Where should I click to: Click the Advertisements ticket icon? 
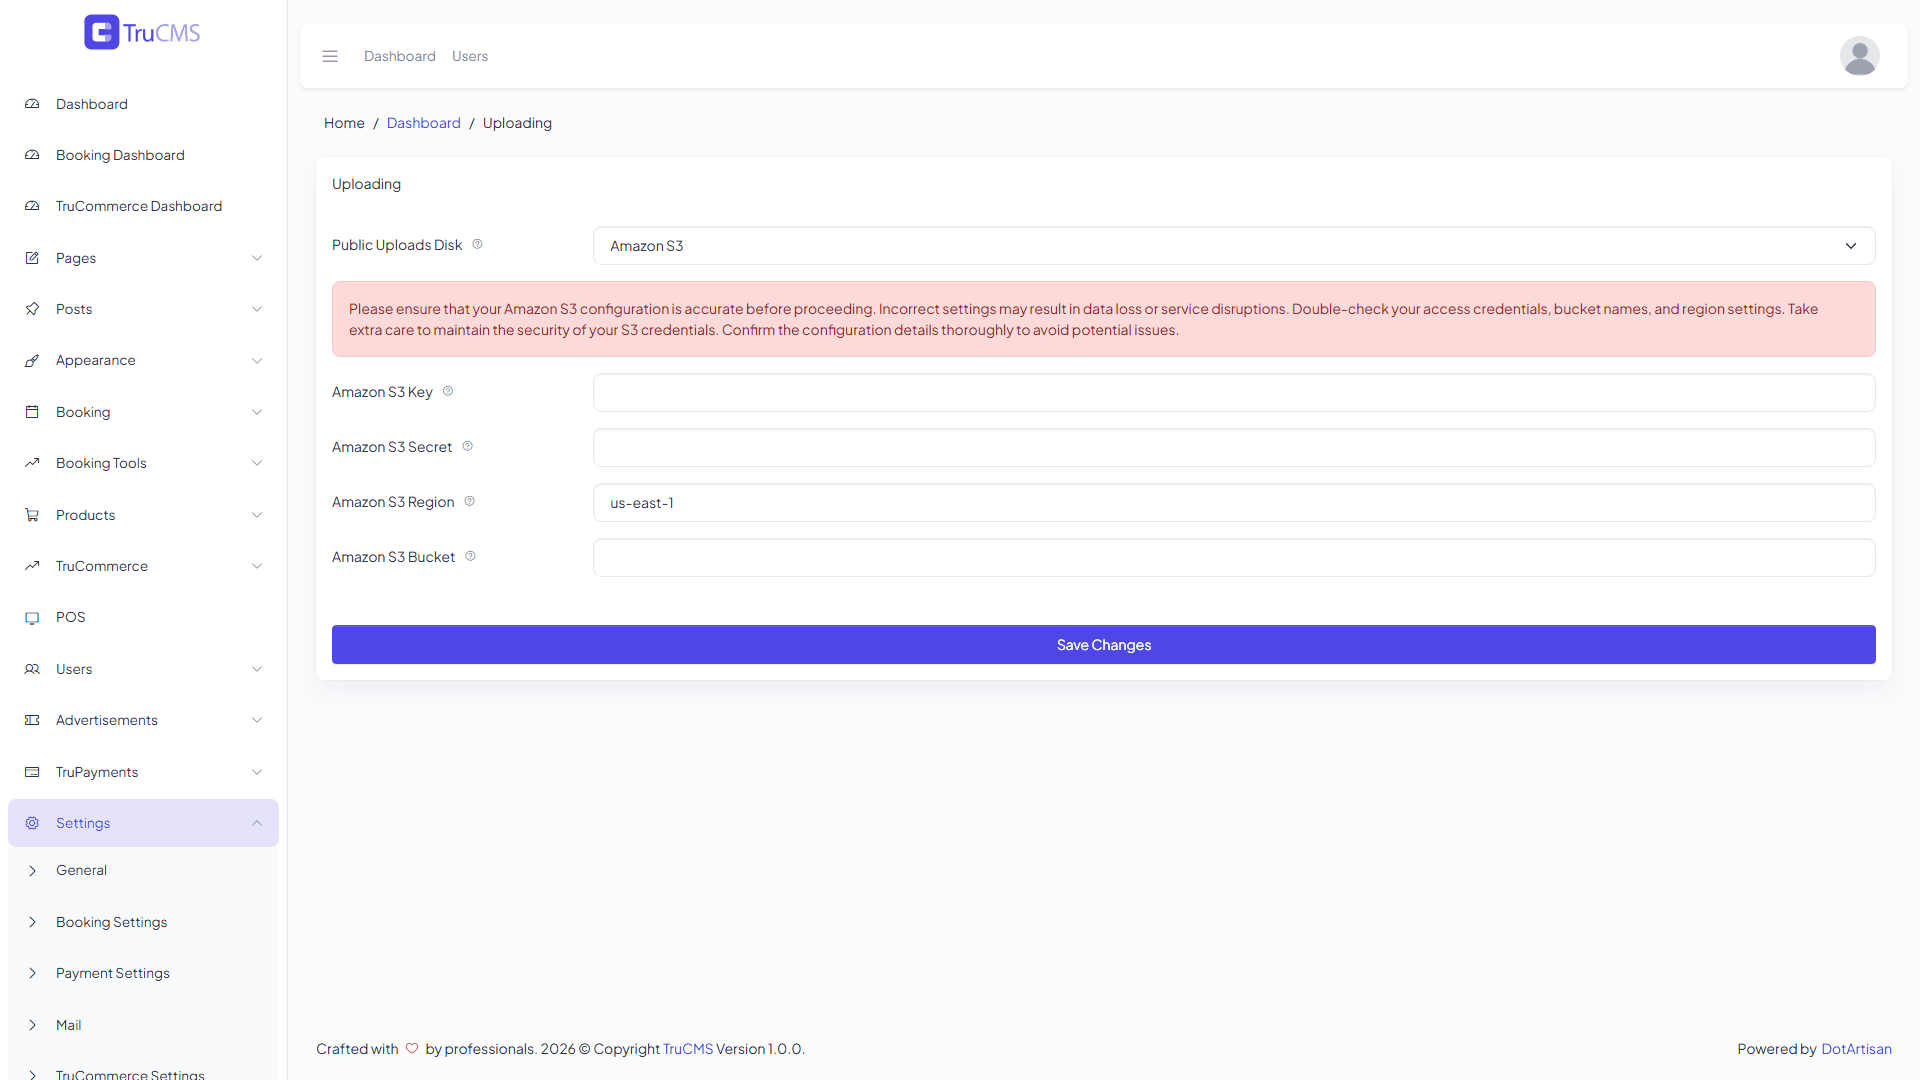click(32, 720)
